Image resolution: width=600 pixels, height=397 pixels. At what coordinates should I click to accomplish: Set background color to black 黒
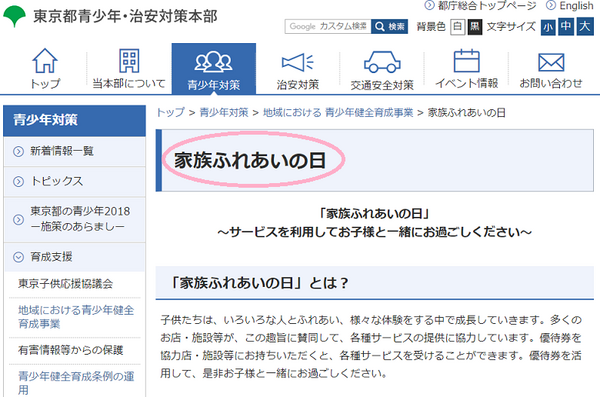click(474, 27)
